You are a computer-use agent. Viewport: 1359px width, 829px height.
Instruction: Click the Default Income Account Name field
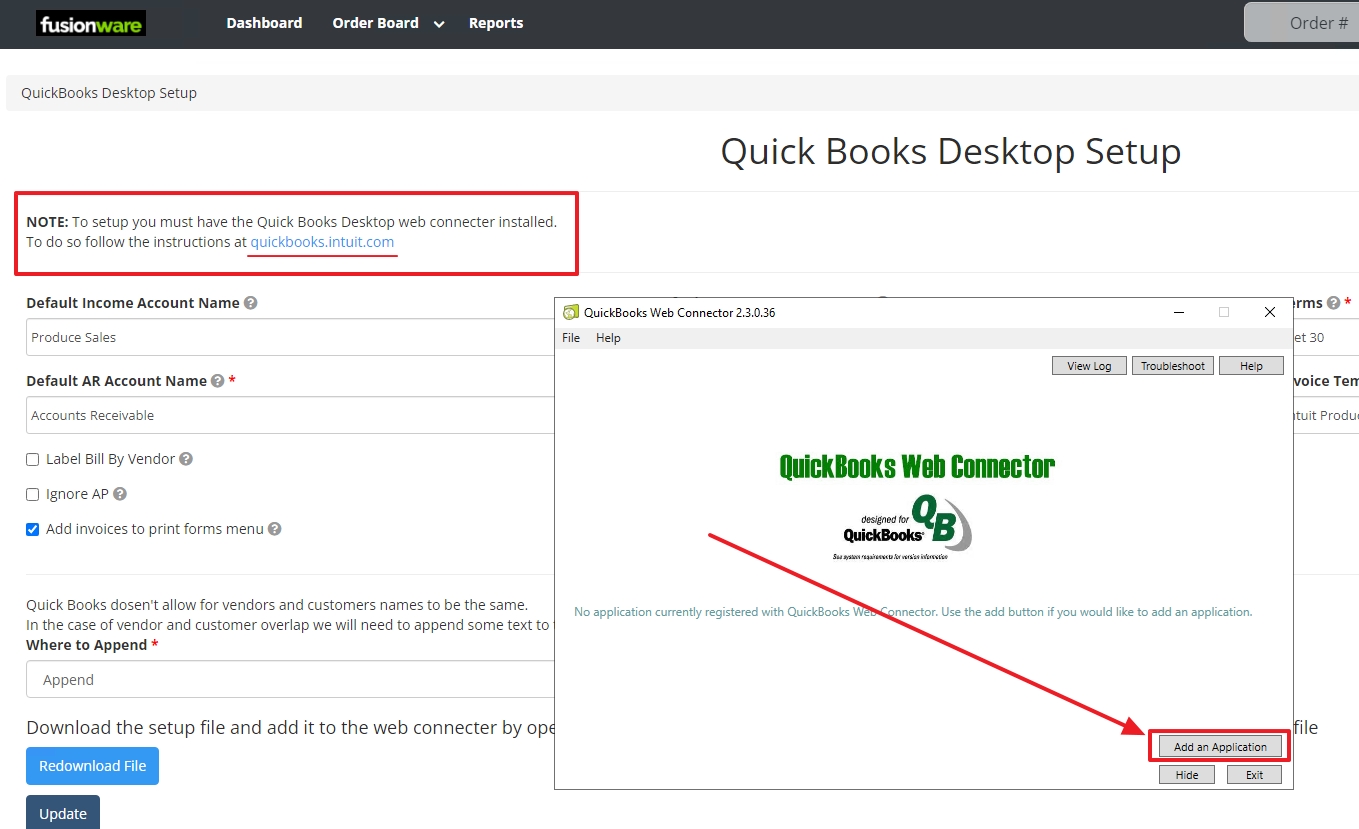point(290,338)
